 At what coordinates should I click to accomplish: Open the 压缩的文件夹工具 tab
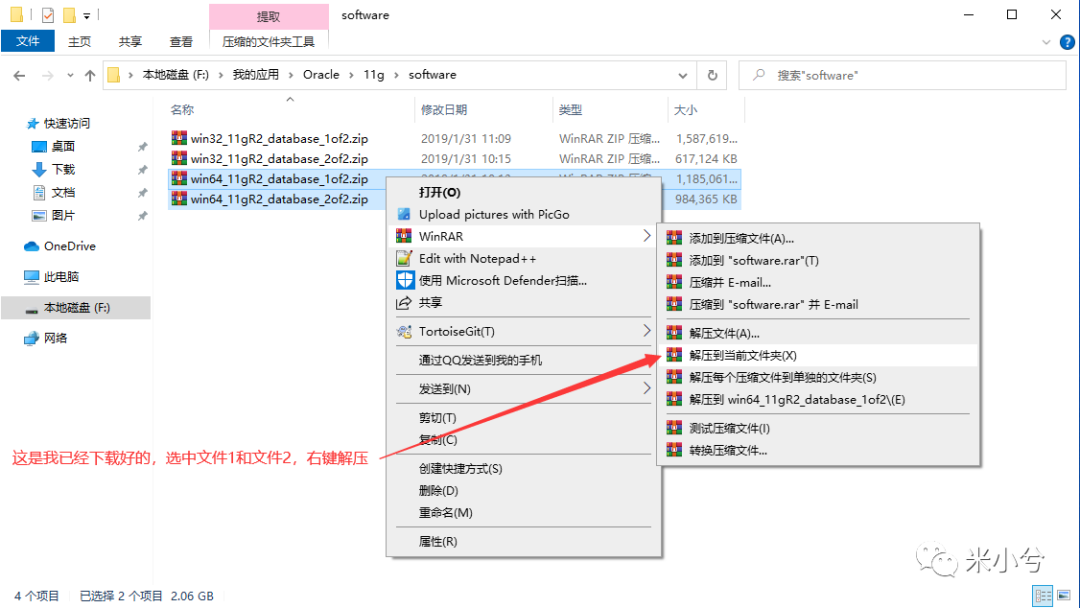pyautogui.click(x=268, y=41)
